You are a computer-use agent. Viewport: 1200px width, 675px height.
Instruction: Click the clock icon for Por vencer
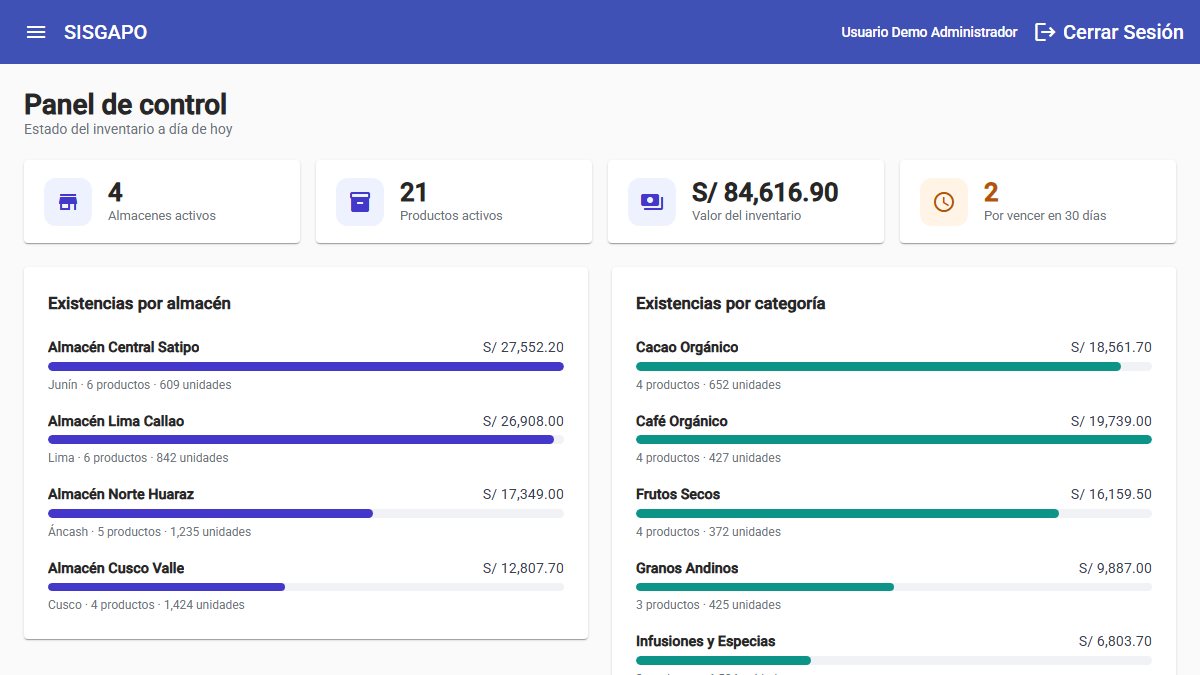click(x=944, y=202)
